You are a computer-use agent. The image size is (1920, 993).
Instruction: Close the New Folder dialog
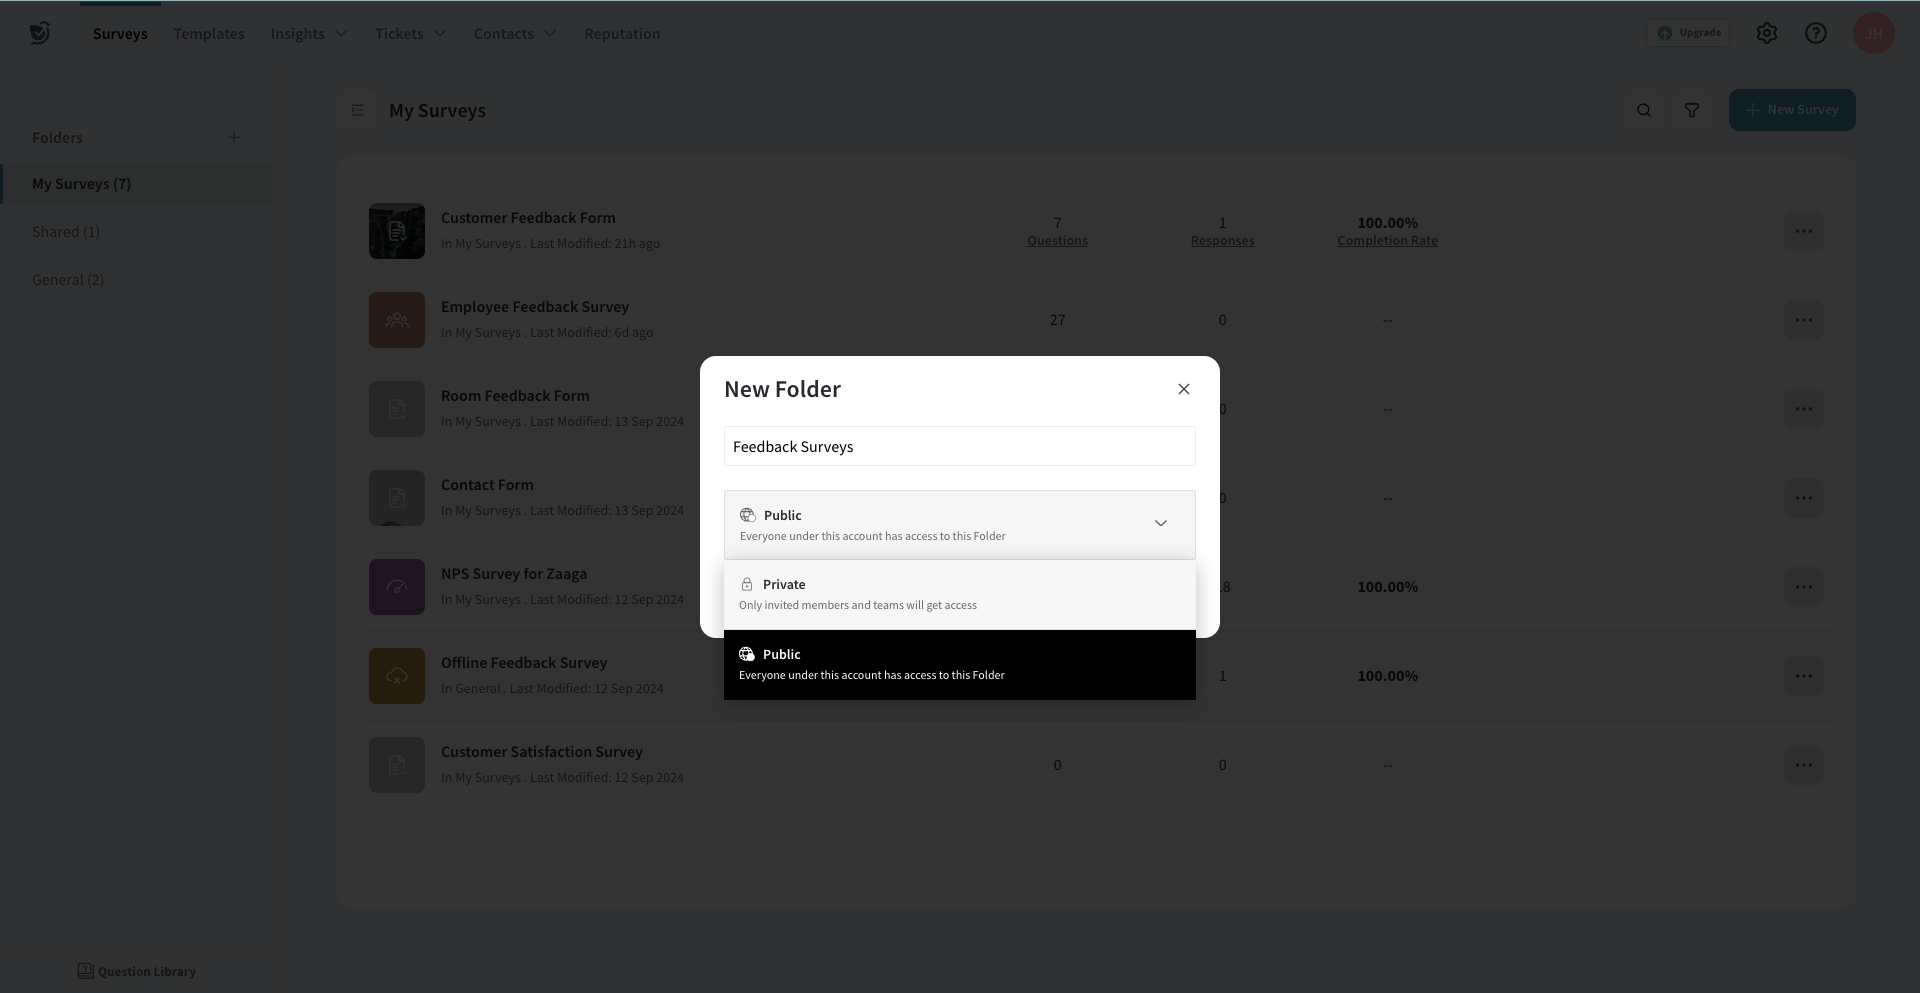[x=1184, y=389]
